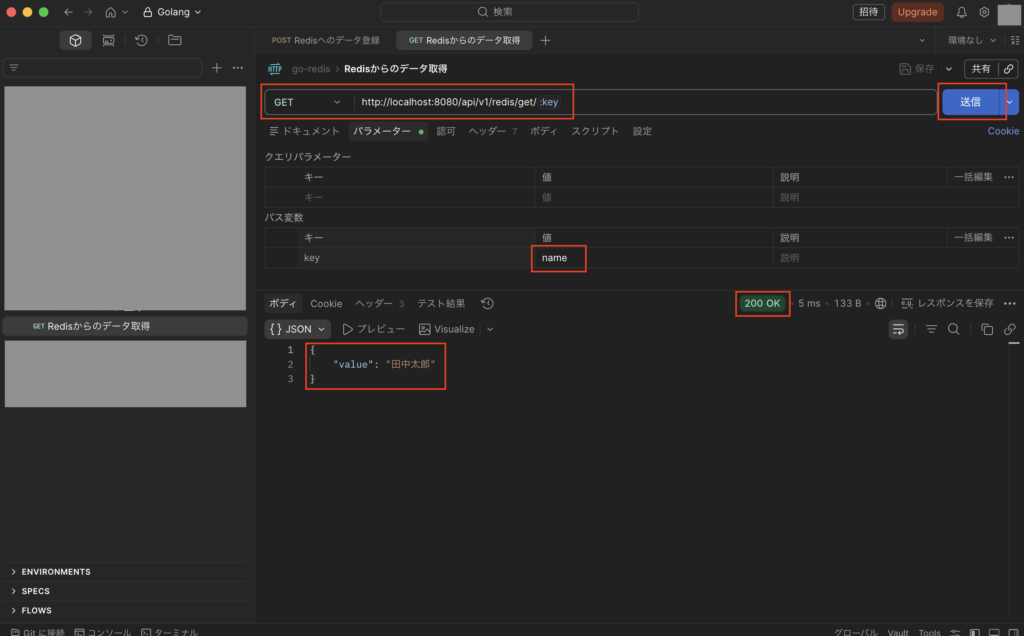Click the notifications bell icon

961,12
